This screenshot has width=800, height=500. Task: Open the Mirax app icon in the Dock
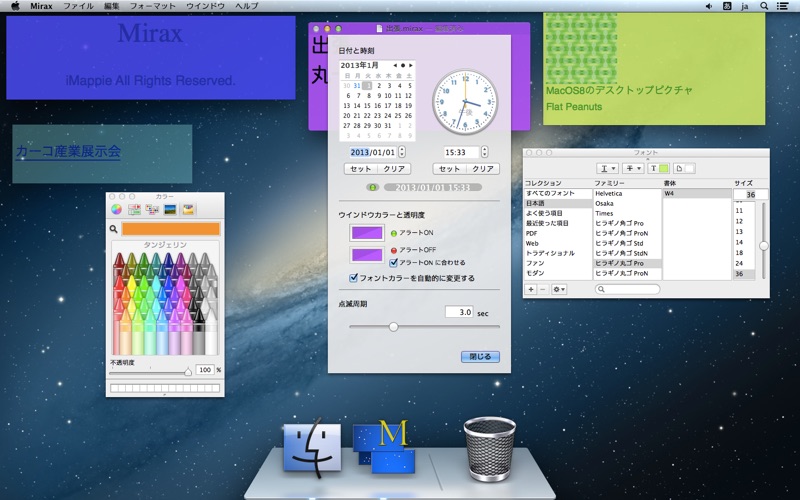tap(384, 447)
